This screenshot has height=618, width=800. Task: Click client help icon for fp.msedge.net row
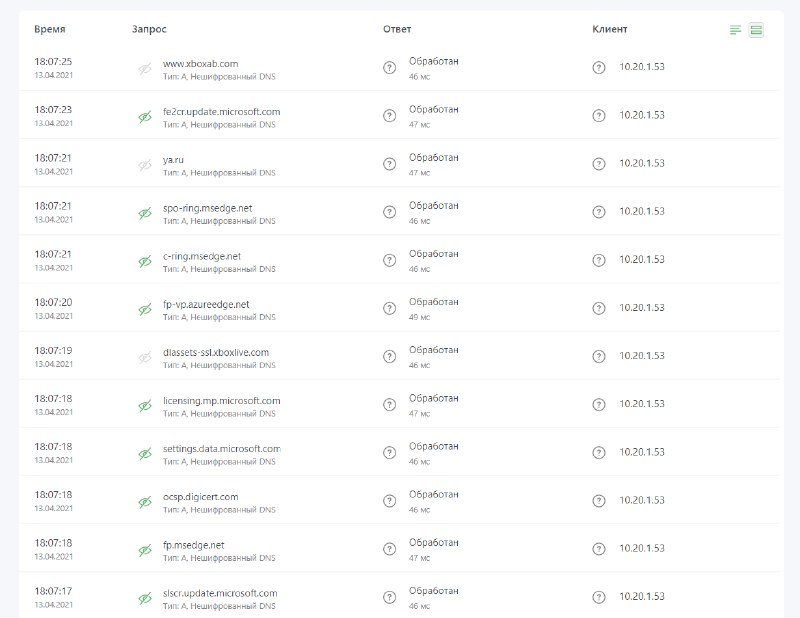click(x=599, y=549)
